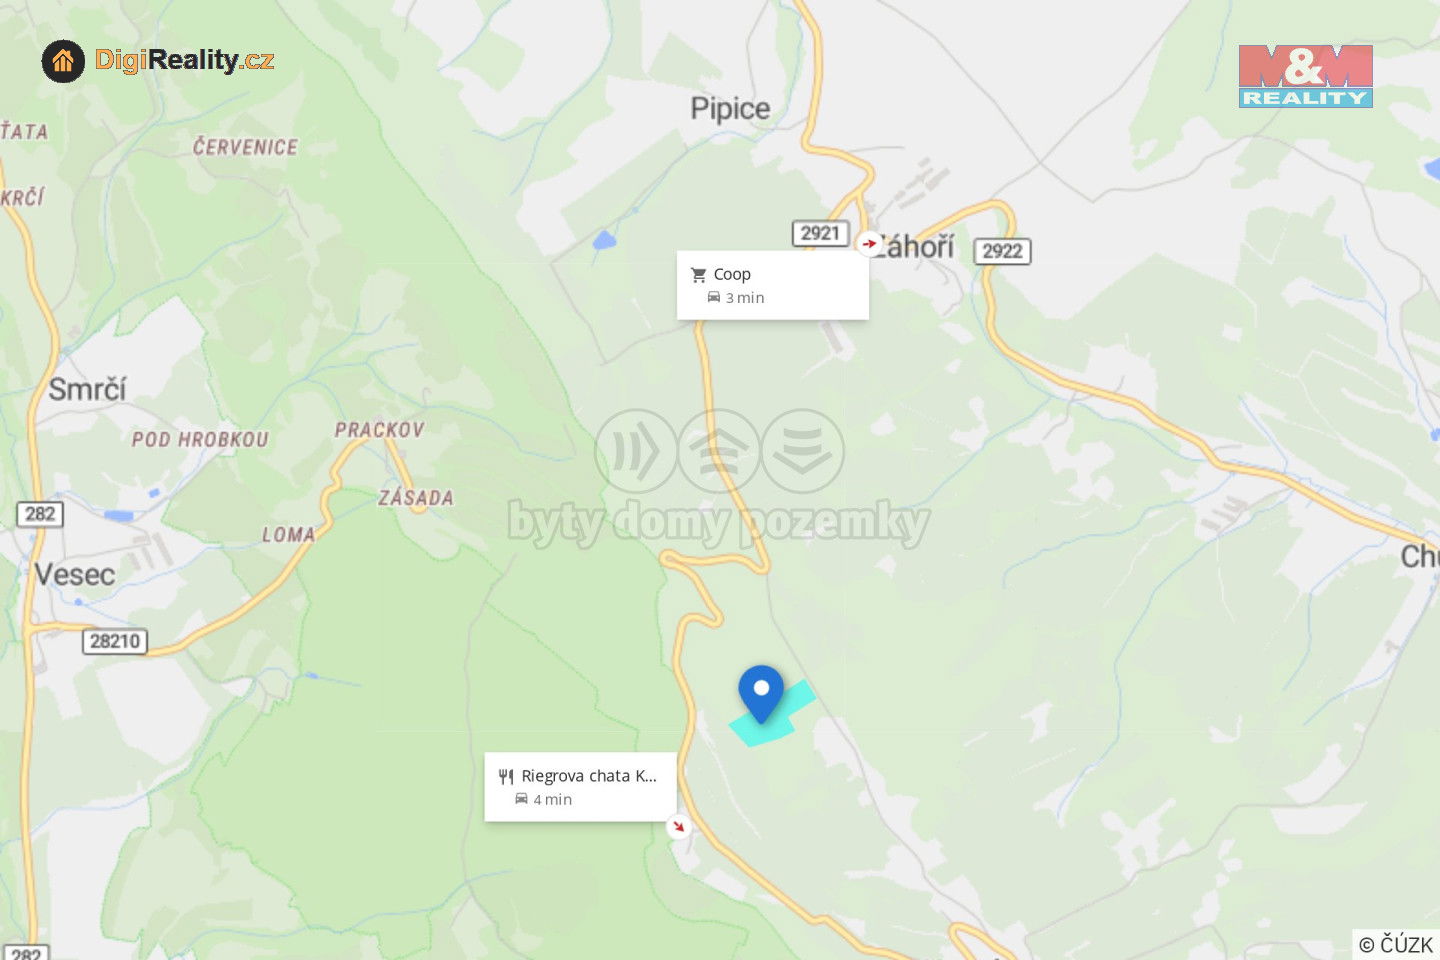
Task: Open the Riegrova chata info card
Action: [581, 787]
